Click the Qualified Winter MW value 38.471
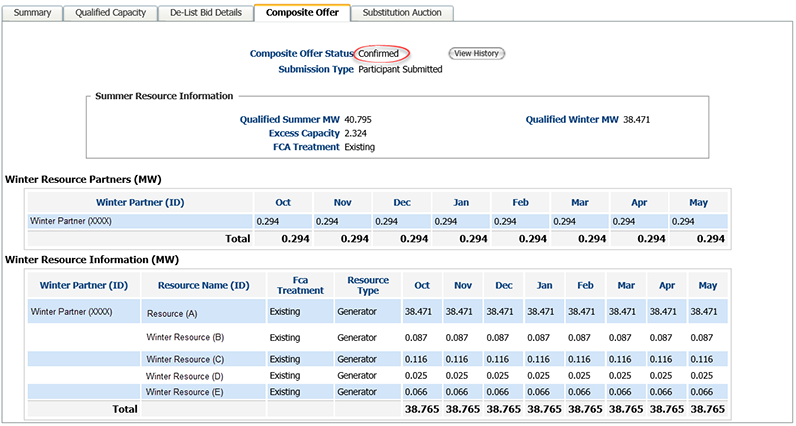Viewport: 796px width, 426px height. coord(637,120)
